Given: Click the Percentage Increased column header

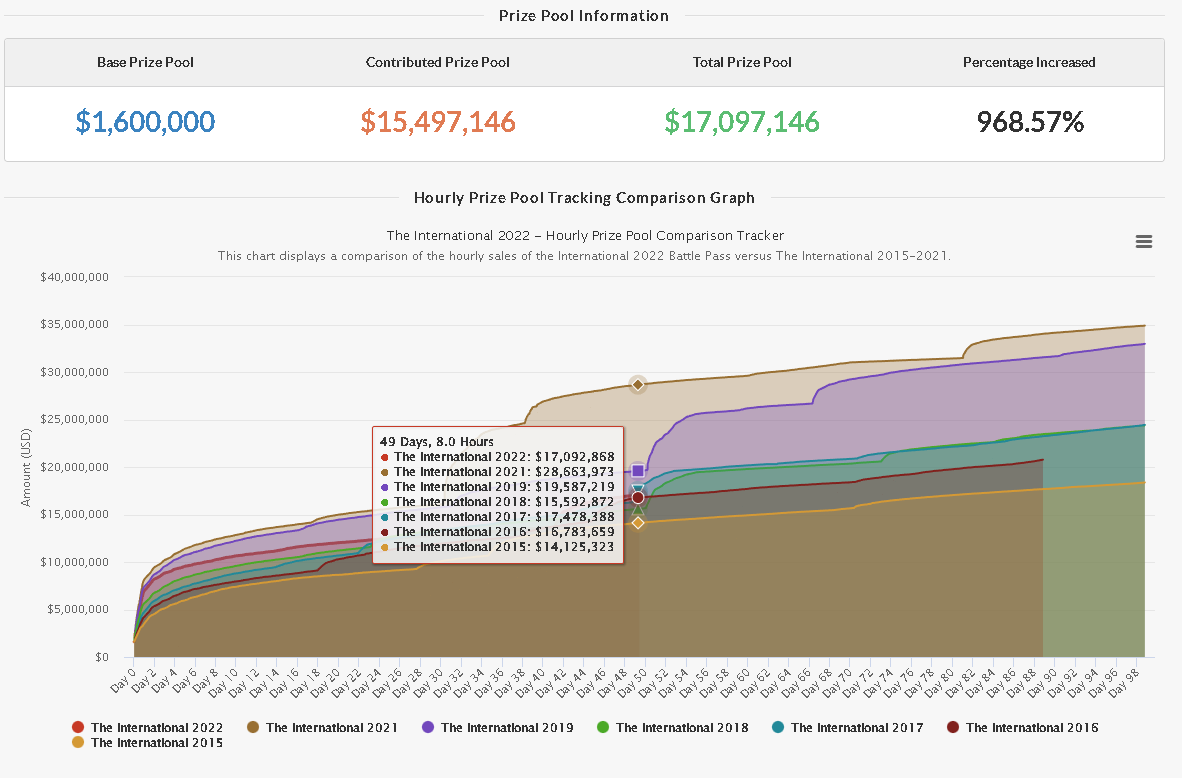Looking at the screenshot, I should 1029,63.
